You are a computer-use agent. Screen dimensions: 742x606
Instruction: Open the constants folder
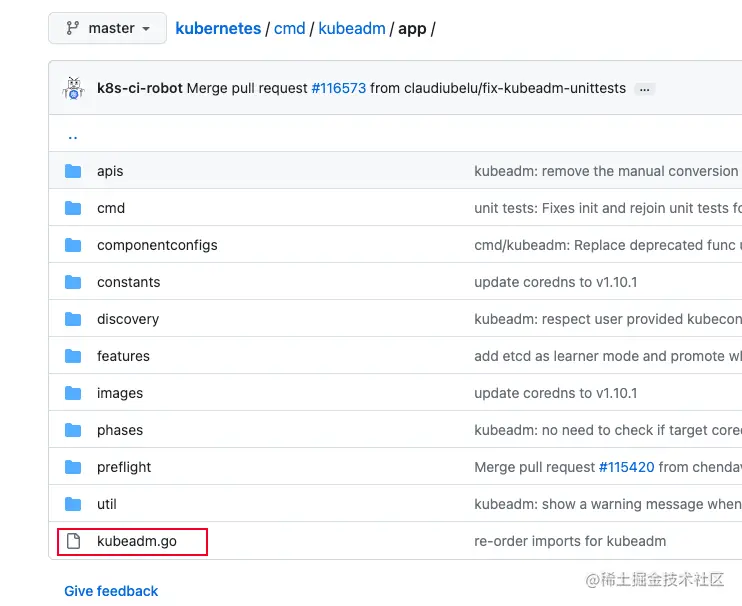128,282
